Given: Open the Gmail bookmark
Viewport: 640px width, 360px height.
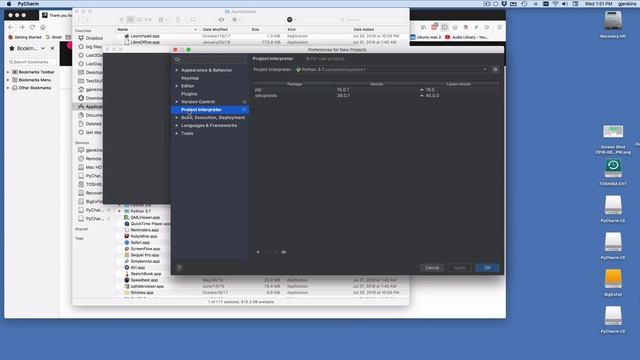Looking at the screenshot, I should coord(54,37).
